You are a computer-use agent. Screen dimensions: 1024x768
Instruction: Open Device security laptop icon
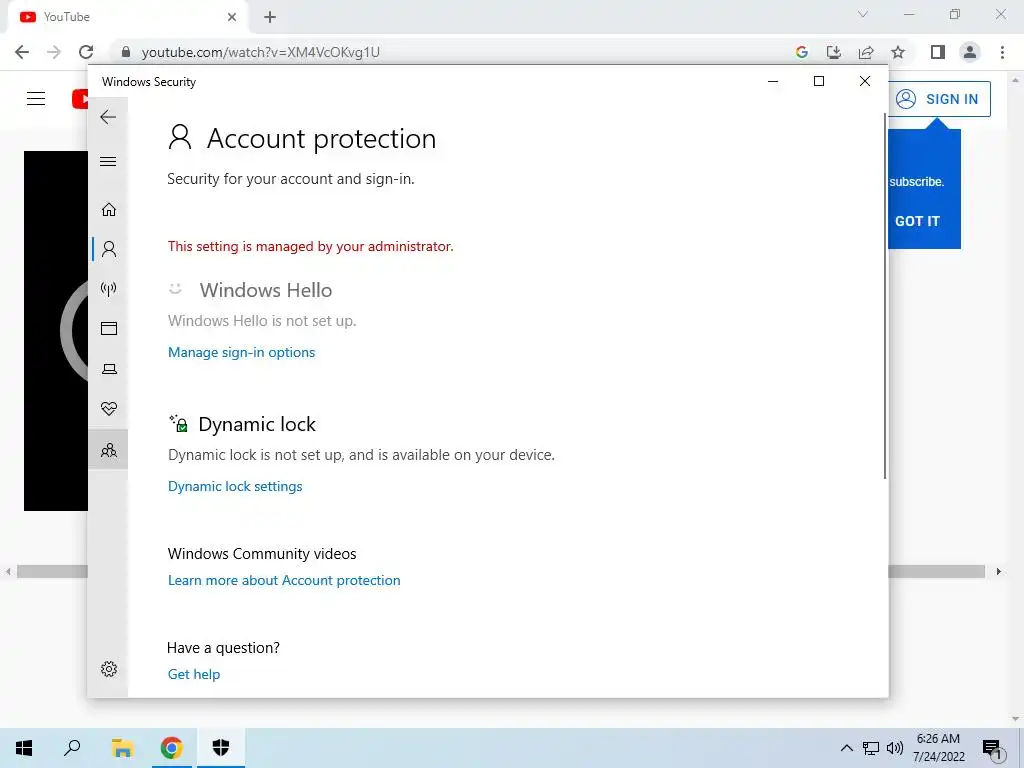[108, 369]
